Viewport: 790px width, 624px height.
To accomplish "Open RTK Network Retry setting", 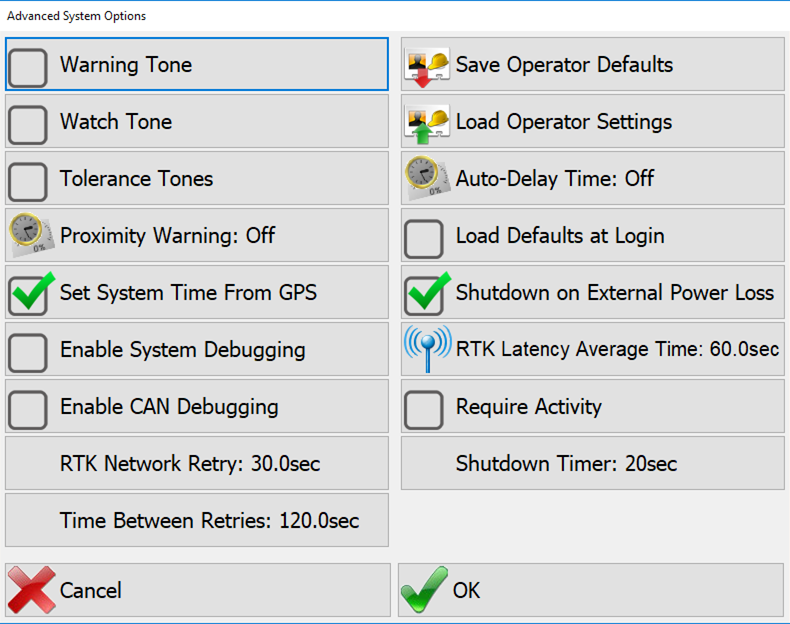I will [197, 463].
